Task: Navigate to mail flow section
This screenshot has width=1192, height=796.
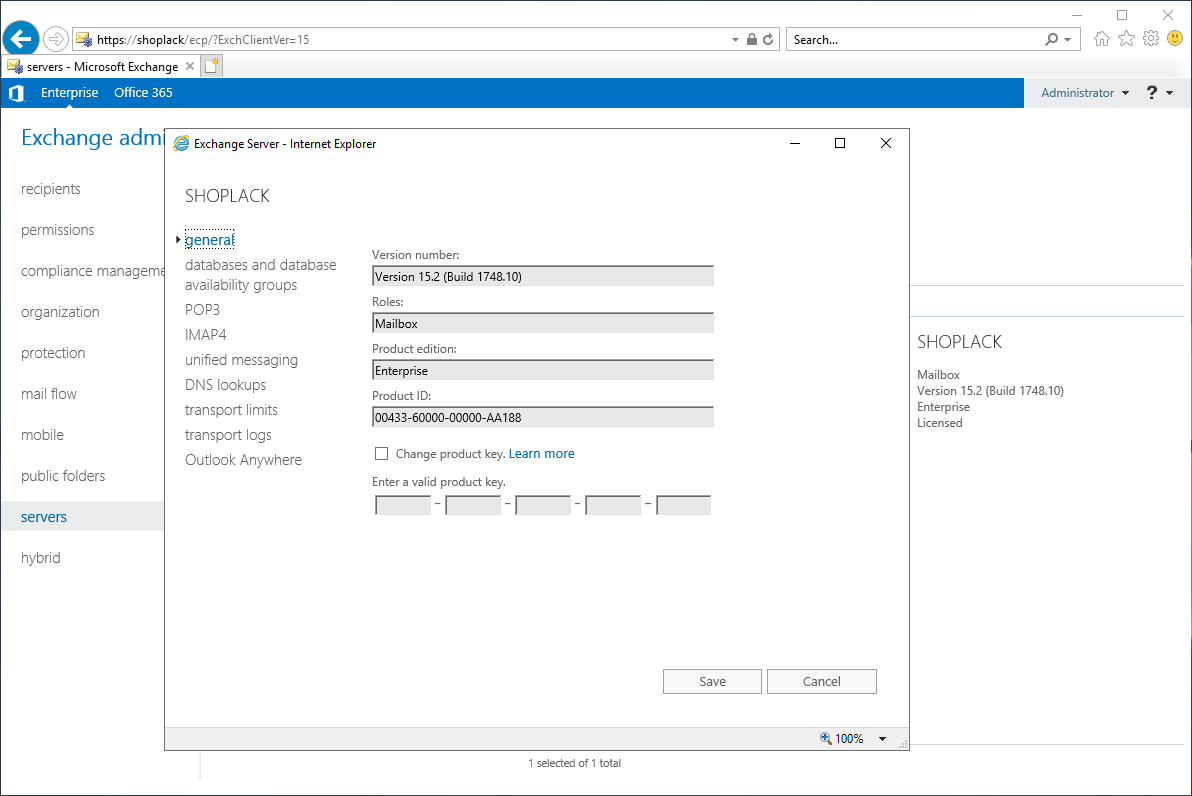Action: [49, 394]
